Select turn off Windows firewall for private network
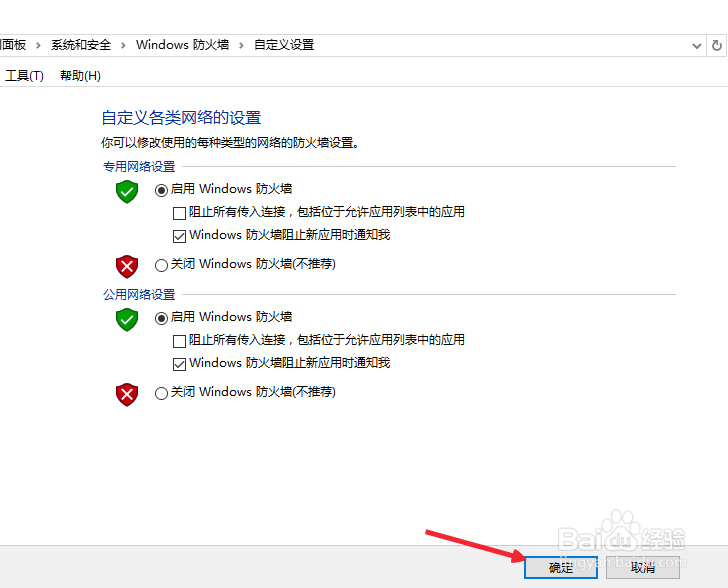Viewport: 728px width, 588px height. [x=161, y=265]
